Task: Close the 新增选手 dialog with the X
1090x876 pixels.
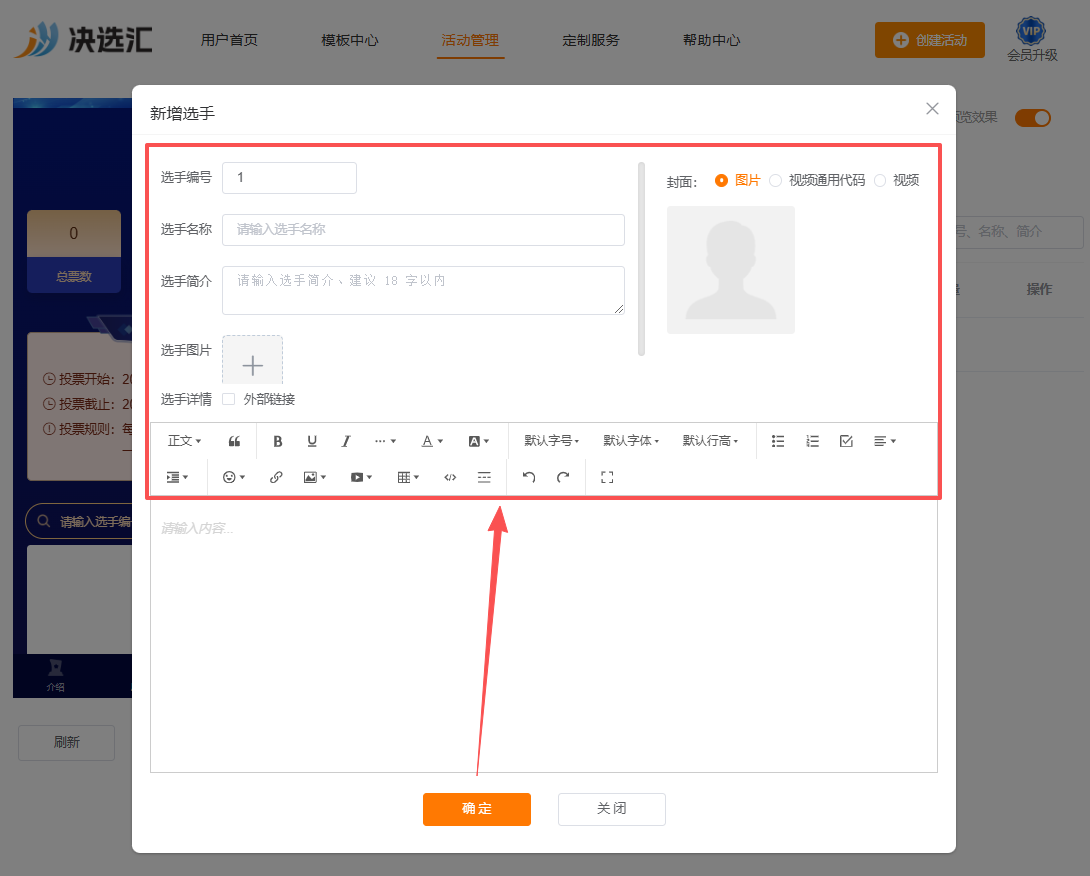Action: click(932, 108)
